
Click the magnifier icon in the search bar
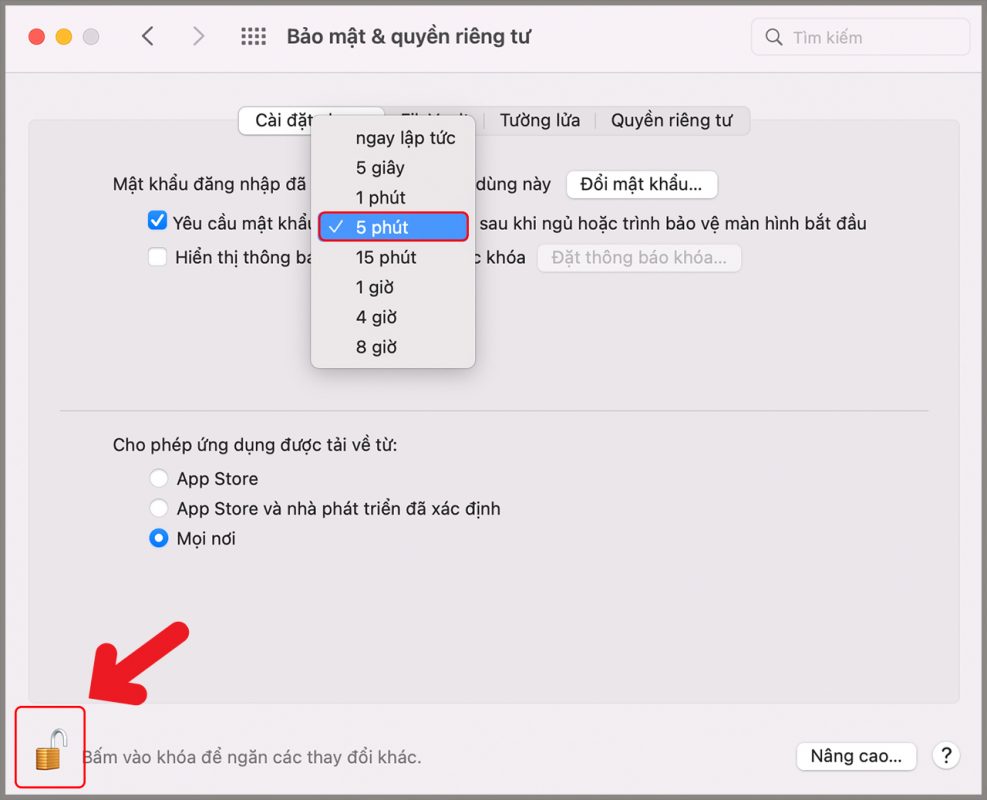click(773, 36)
